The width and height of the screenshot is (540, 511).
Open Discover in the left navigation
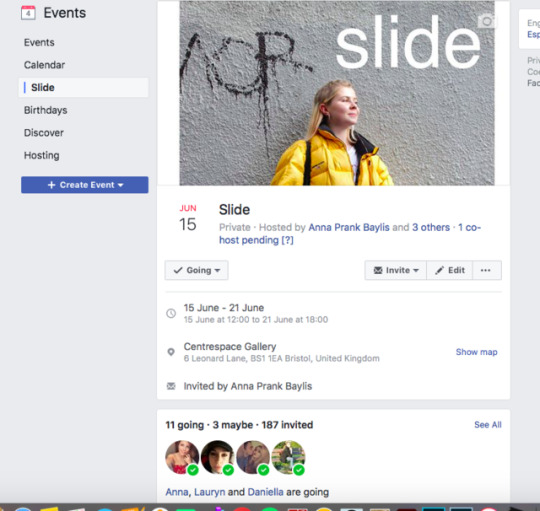pos(44,133)
